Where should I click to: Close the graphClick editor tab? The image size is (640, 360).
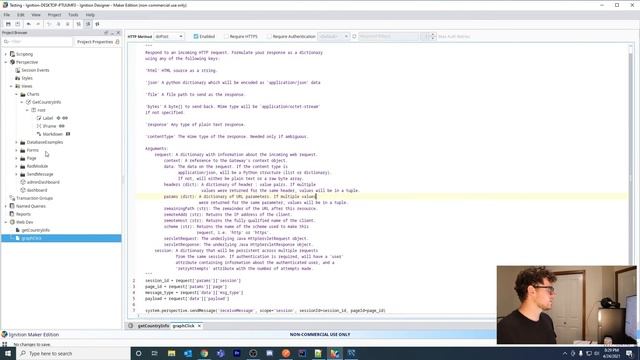(x=199, y=326)
